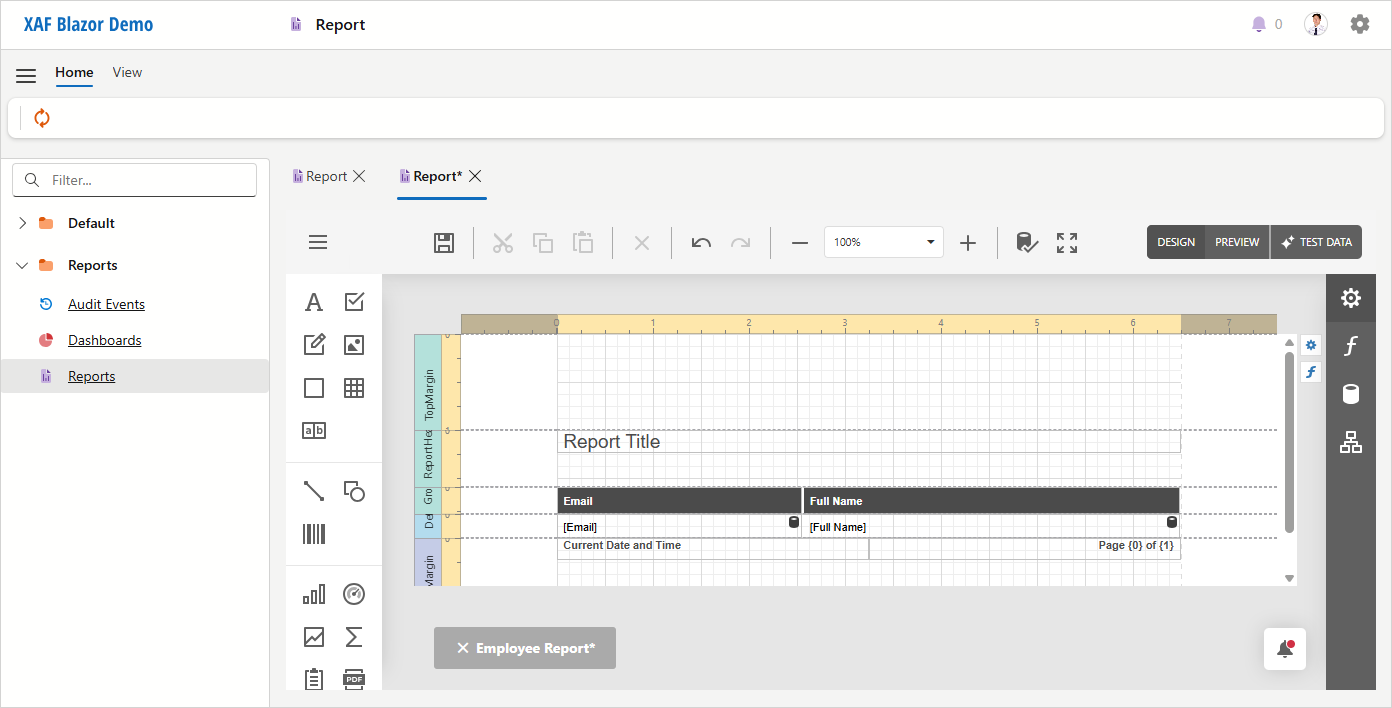This screenshot has height=708, width=1392.
Task: Select the Picture Box control tool
Action: coord(354,345)
